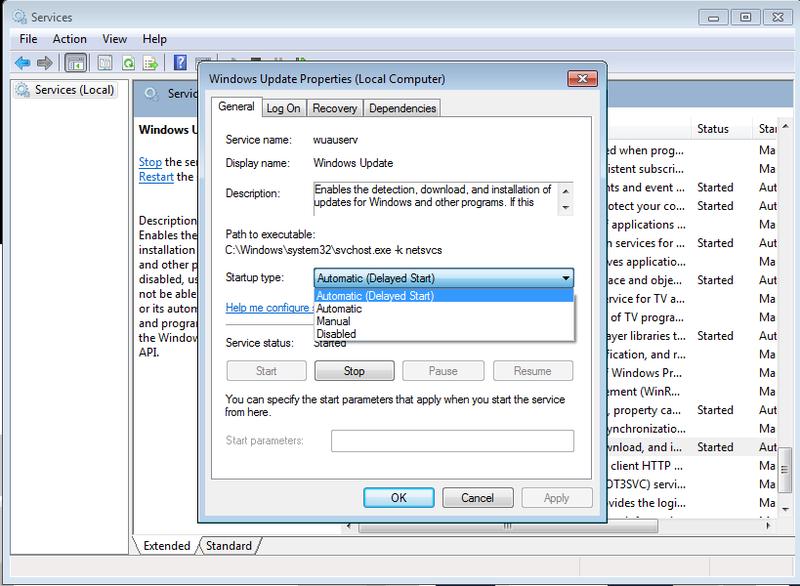Screen dimensions: 800x586
Task: Switch to the Dependencies tab
Action: tap(402, 108)
